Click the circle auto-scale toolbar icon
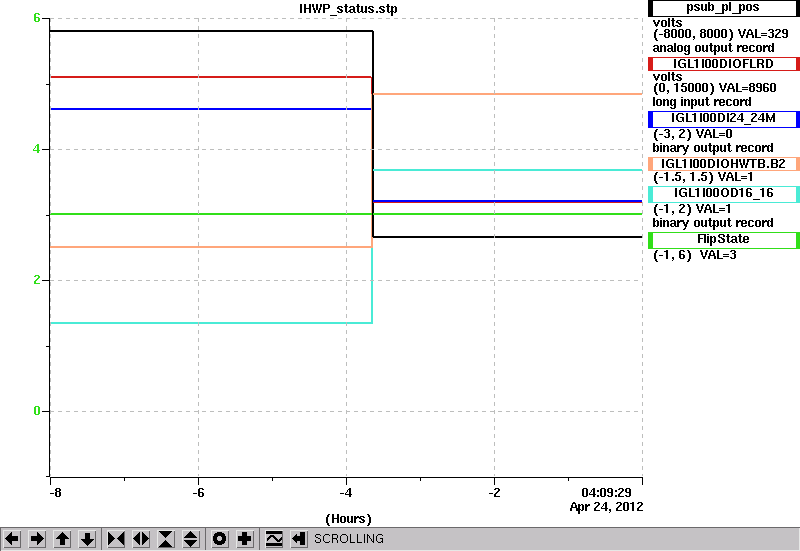This screenshot has width=800, height=551. (219, 539)
